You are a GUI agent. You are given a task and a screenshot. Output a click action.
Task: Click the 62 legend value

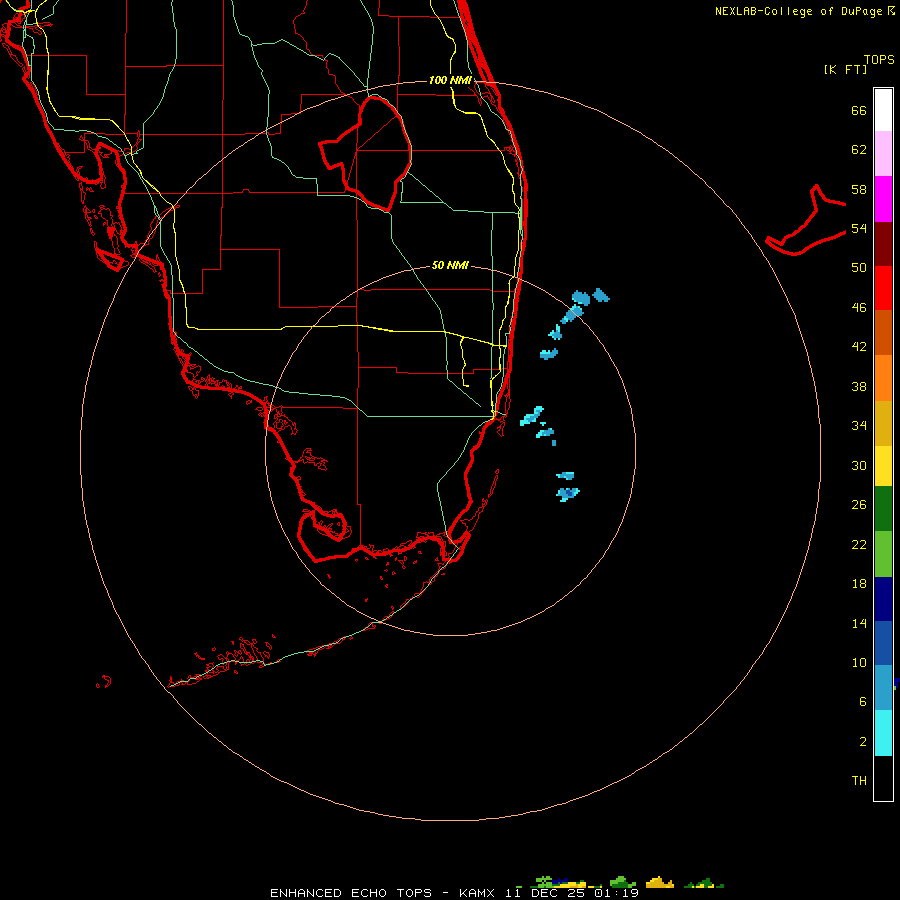[859, 150]
